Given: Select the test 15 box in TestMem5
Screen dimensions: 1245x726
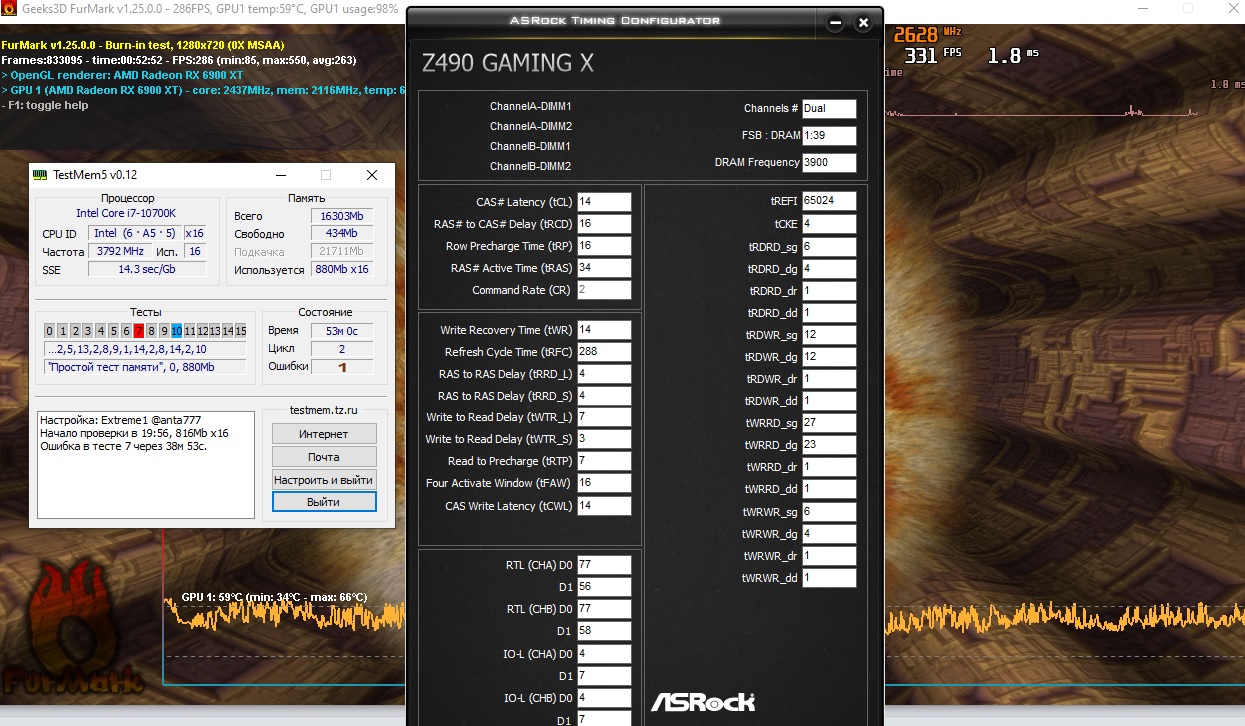Looking at the screenshot, I should [x=240, y=331].
